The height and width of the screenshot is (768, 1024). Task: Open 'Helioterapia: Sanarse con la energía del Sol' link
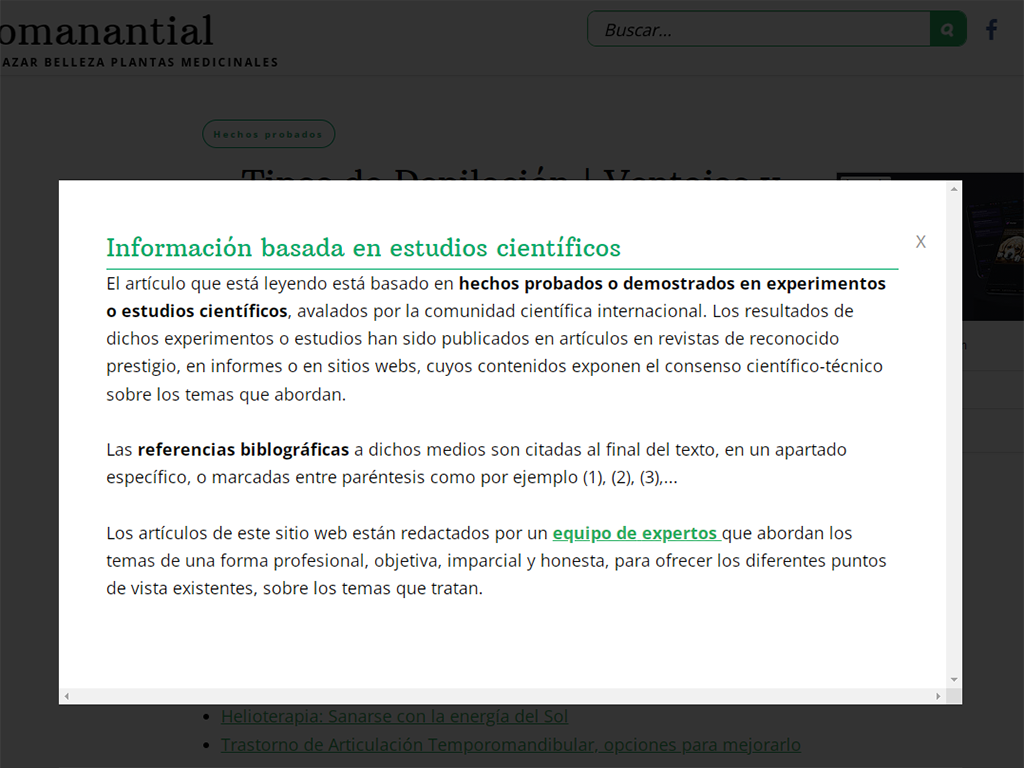pyautogui.click(x=394, y=716)
